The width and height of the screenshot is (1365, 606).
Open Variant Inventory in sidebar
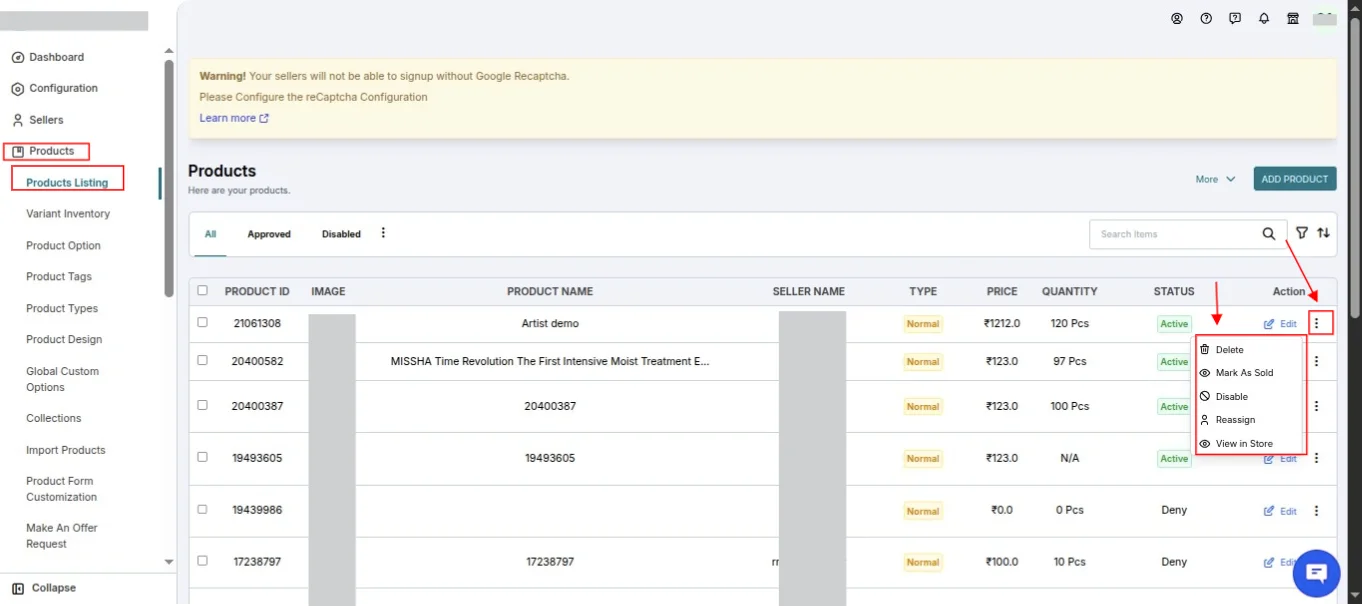point(68,214)
